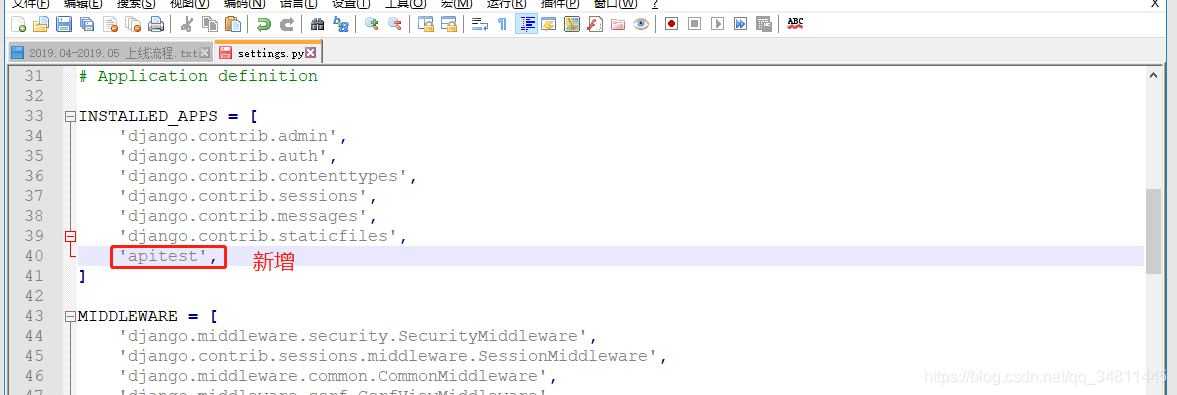This screenshot has width=1177, height=395.
Task: Start recording a macro
Action: (x=672, y=24)
